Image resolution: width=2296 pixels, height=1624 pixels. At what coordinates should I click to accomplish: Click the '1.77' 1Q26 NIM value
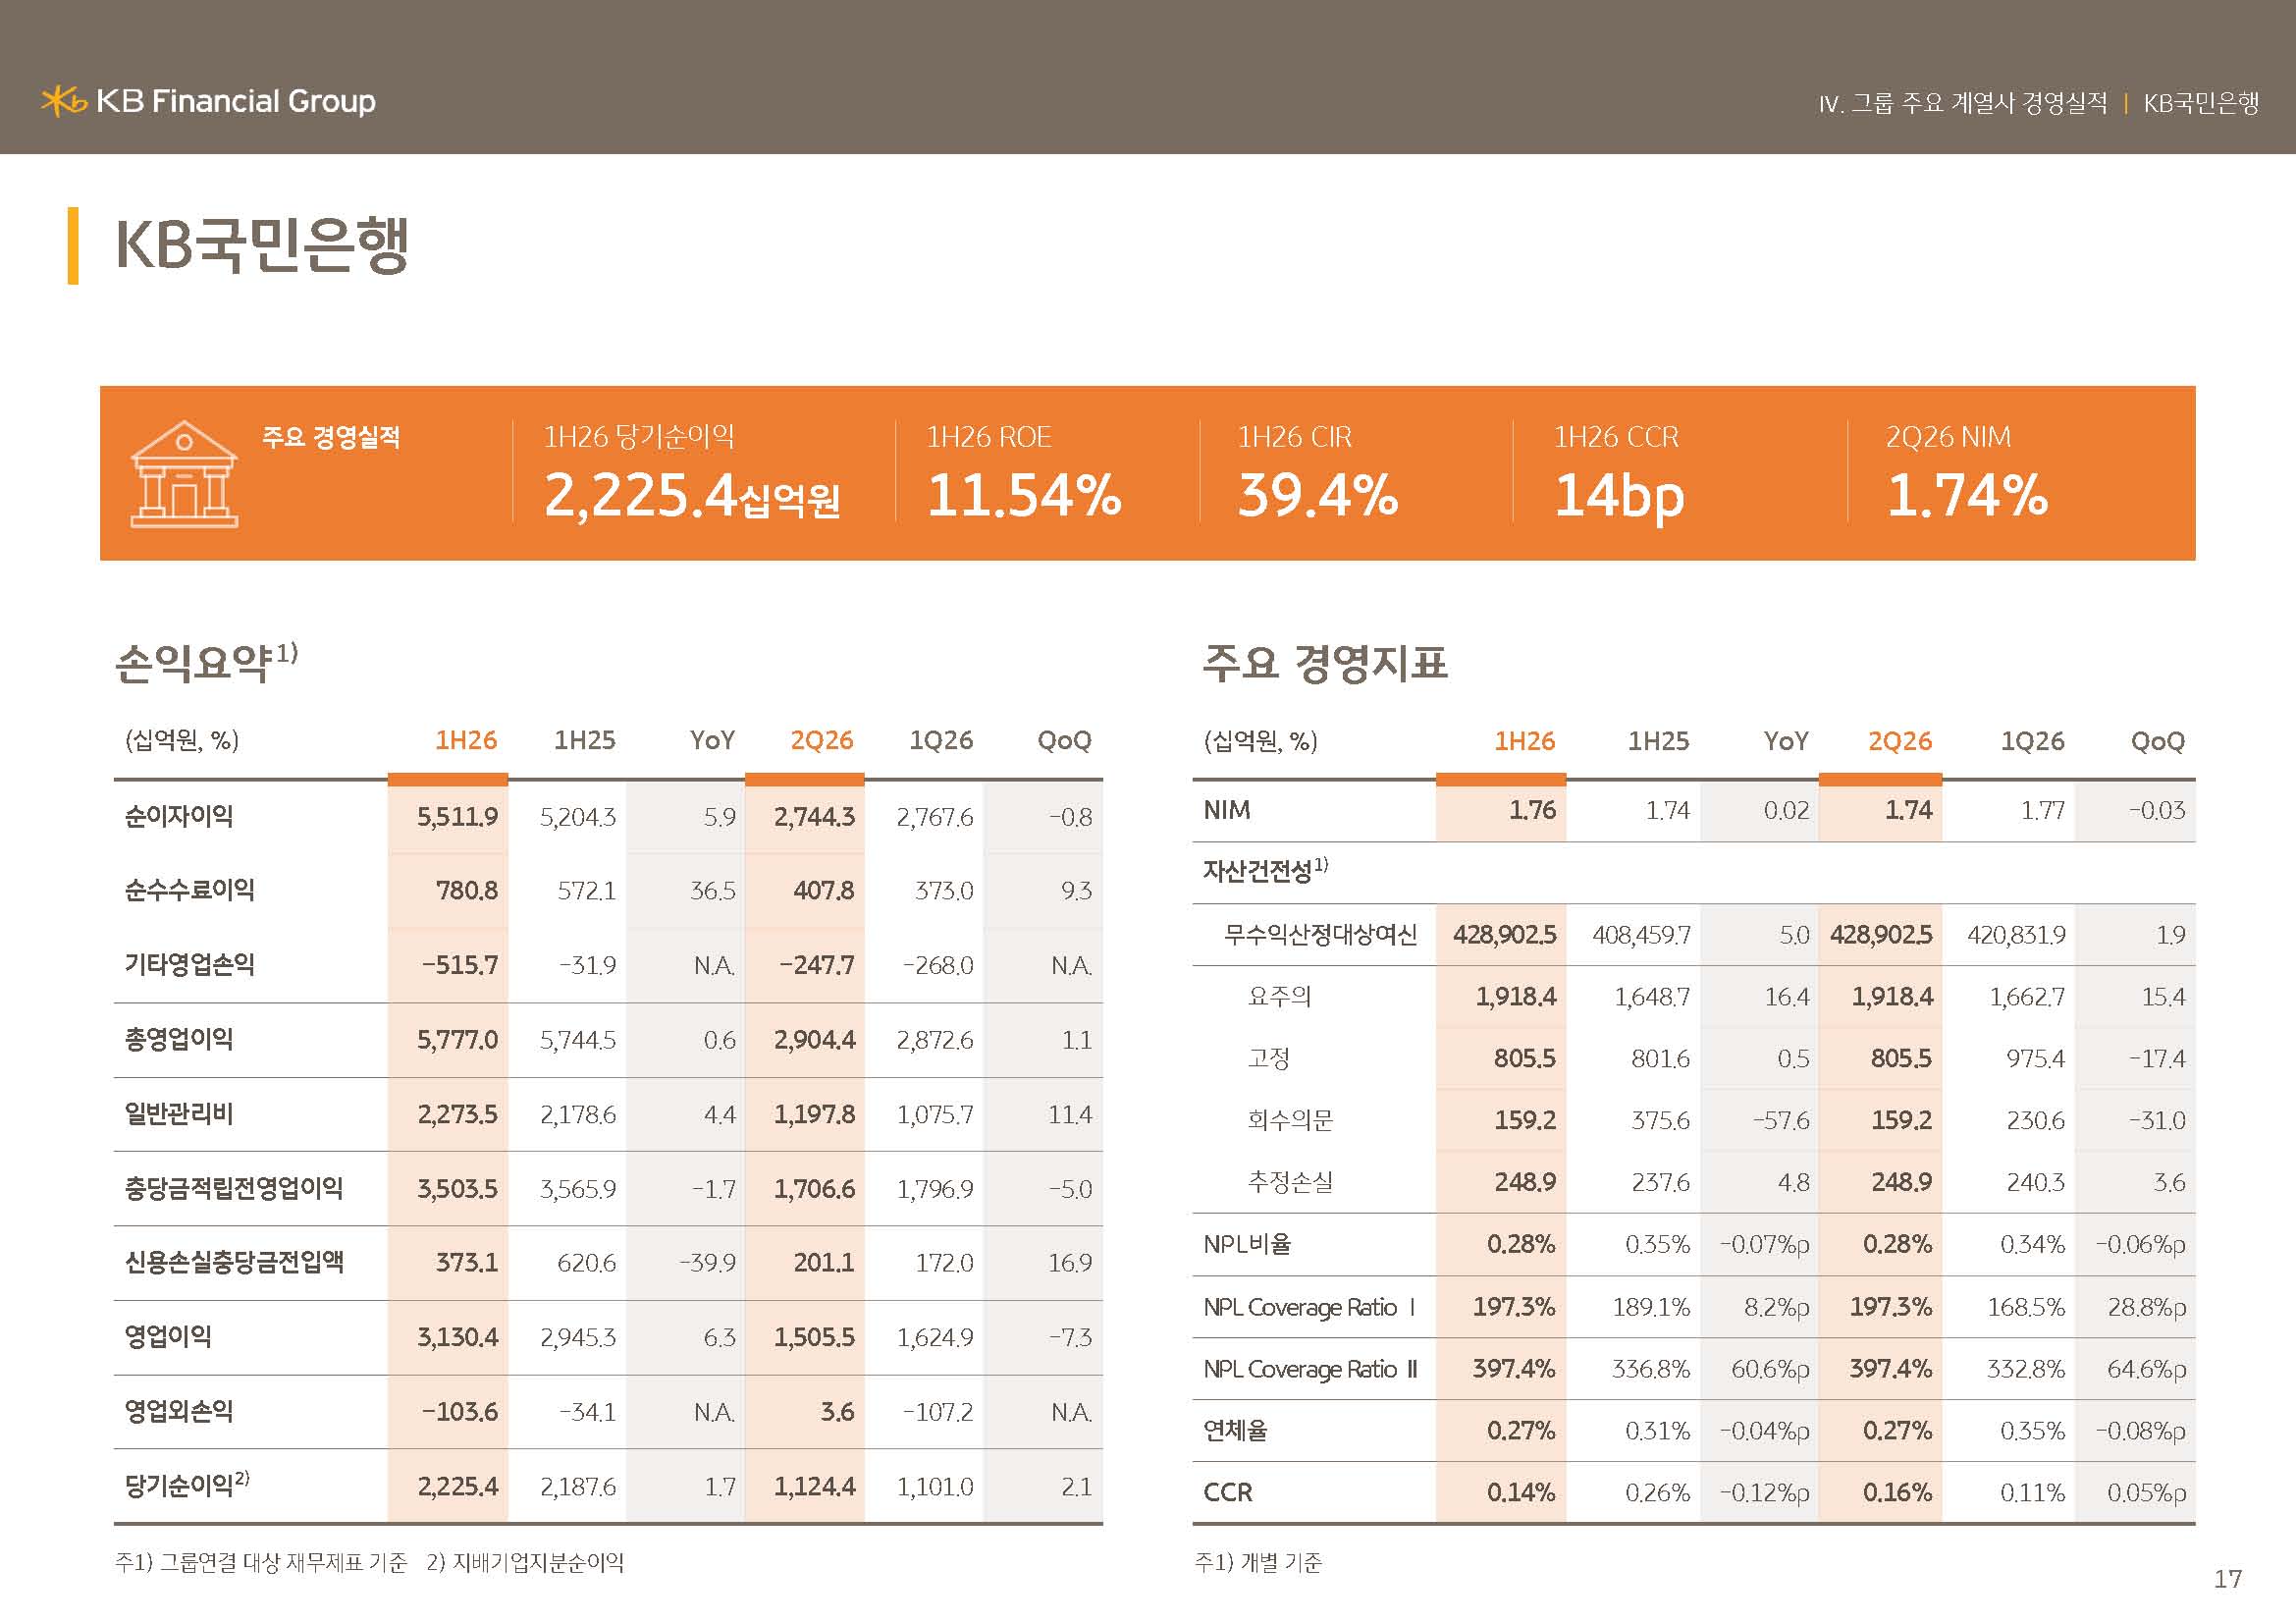click(2042, 811)
